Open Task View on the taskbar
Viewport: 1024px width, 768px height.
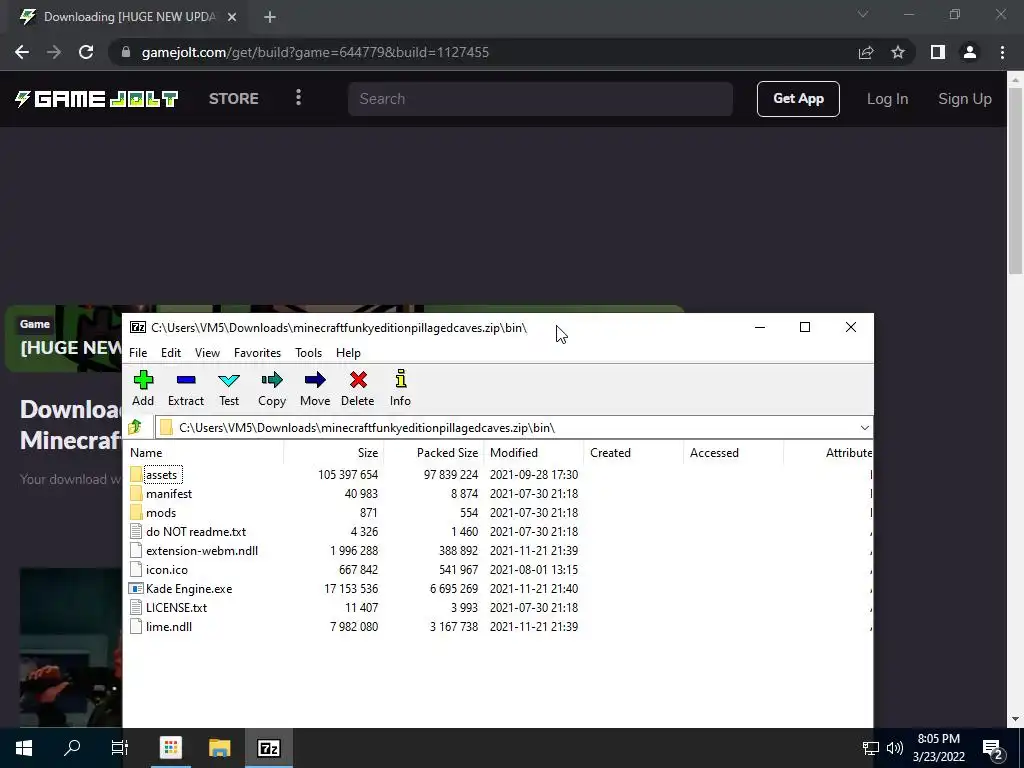(120, 748)
